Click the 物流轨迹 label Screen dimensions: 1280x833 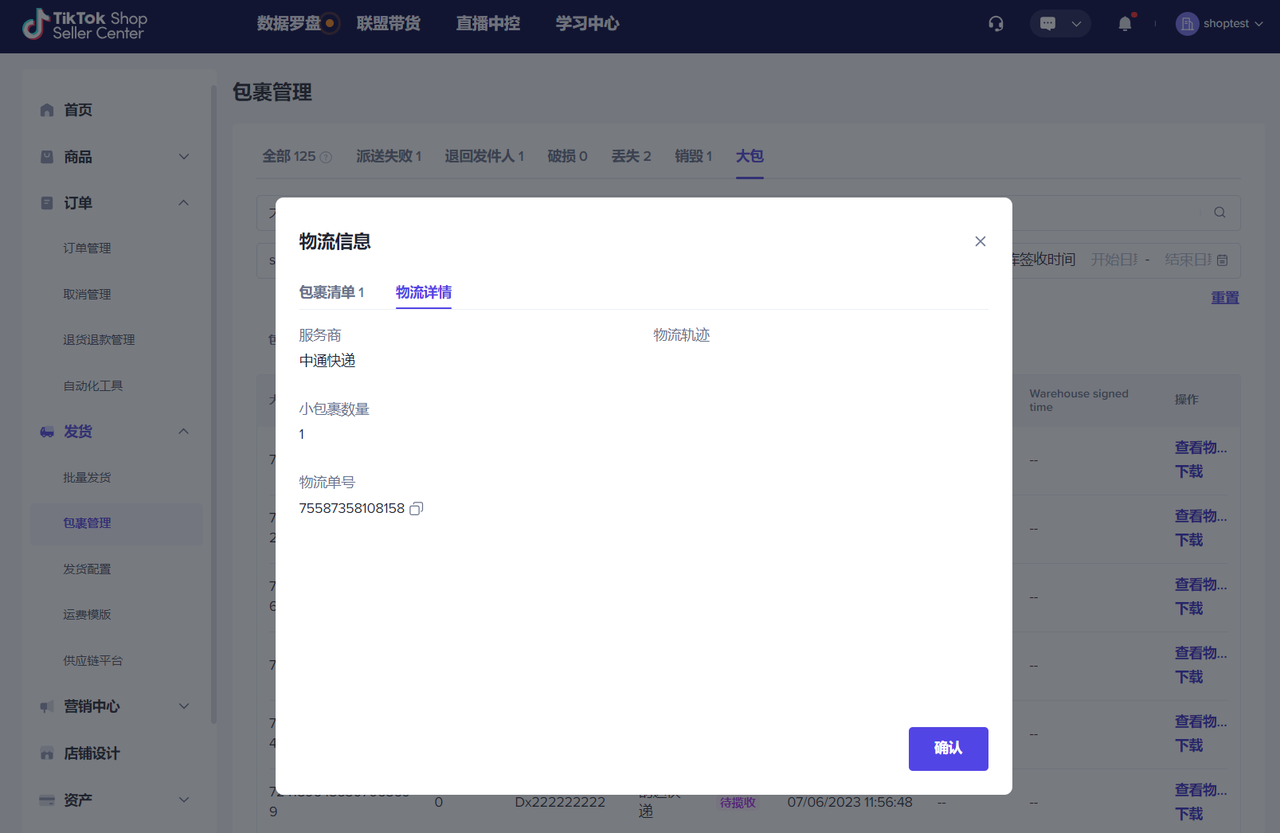pos(682,335)
